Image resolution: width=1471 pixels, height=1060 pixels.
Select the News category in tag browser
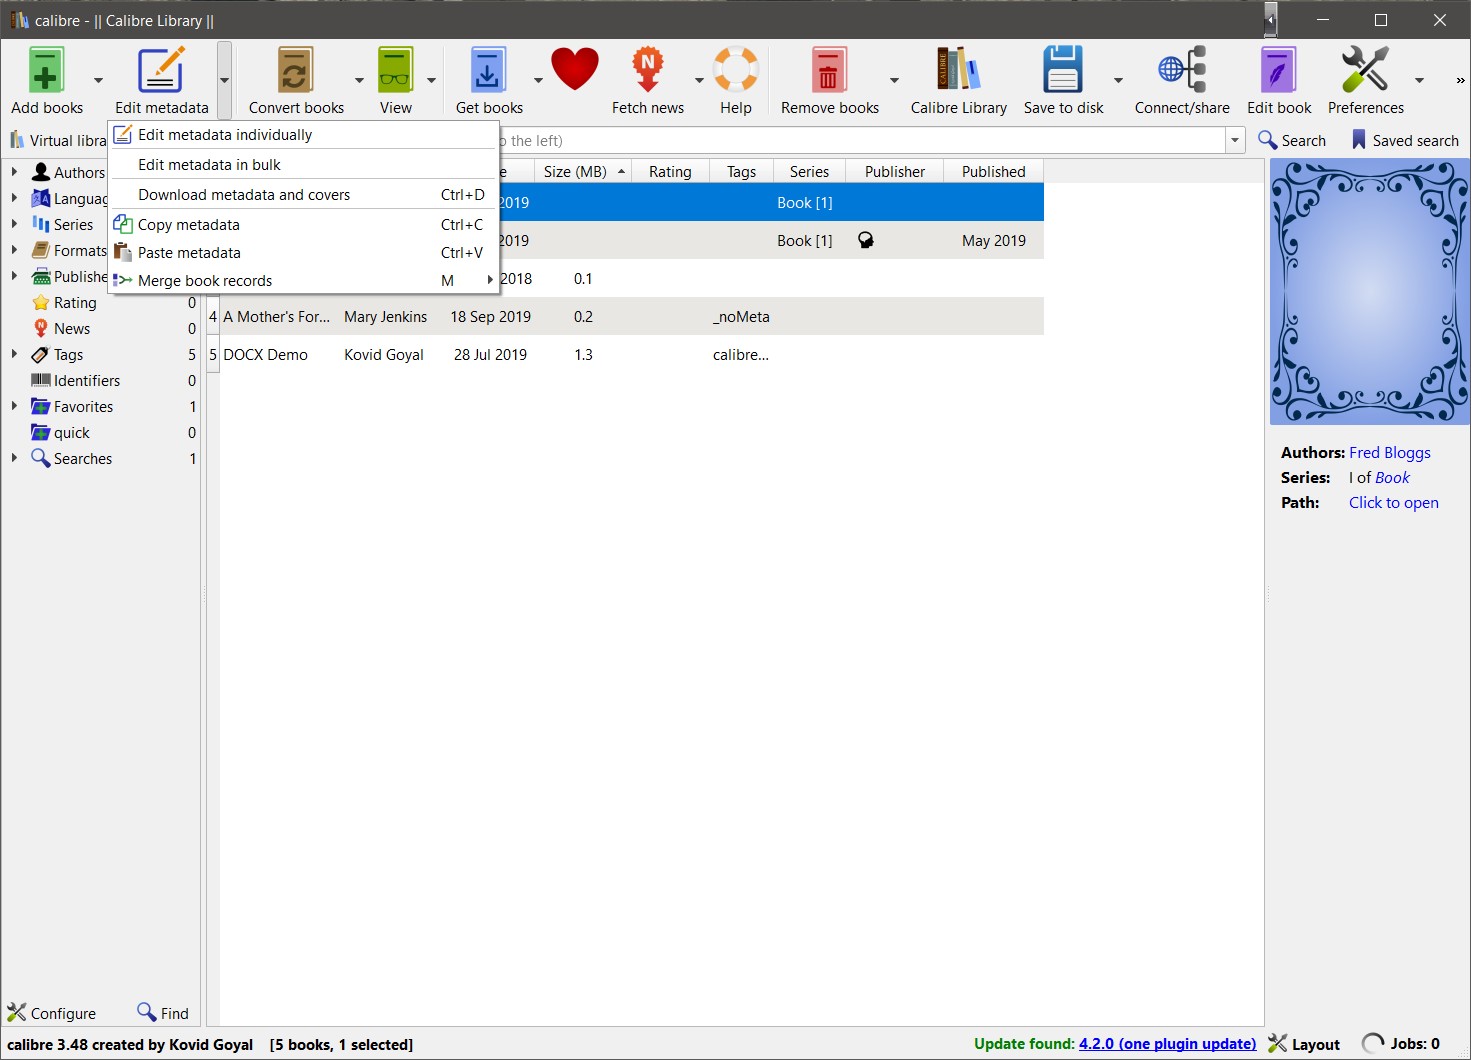(x=72, y=328)
